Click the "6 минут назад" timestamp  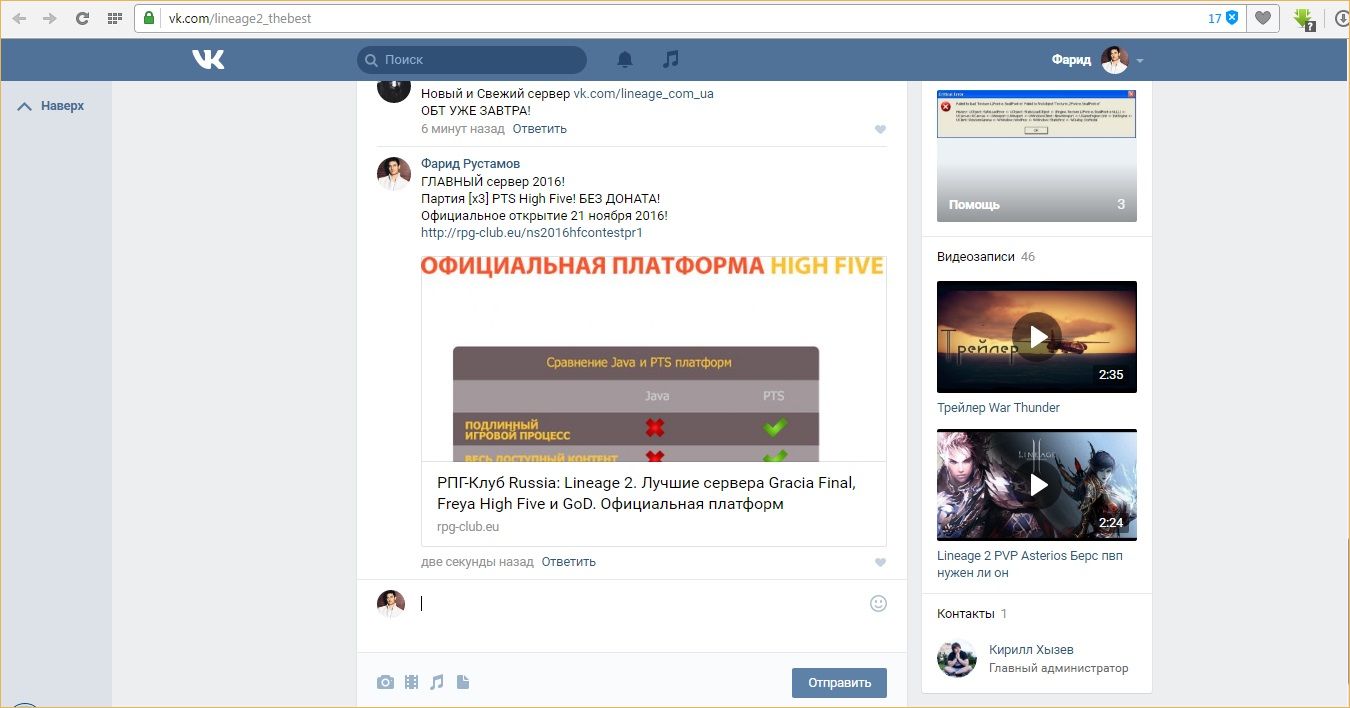463,129
